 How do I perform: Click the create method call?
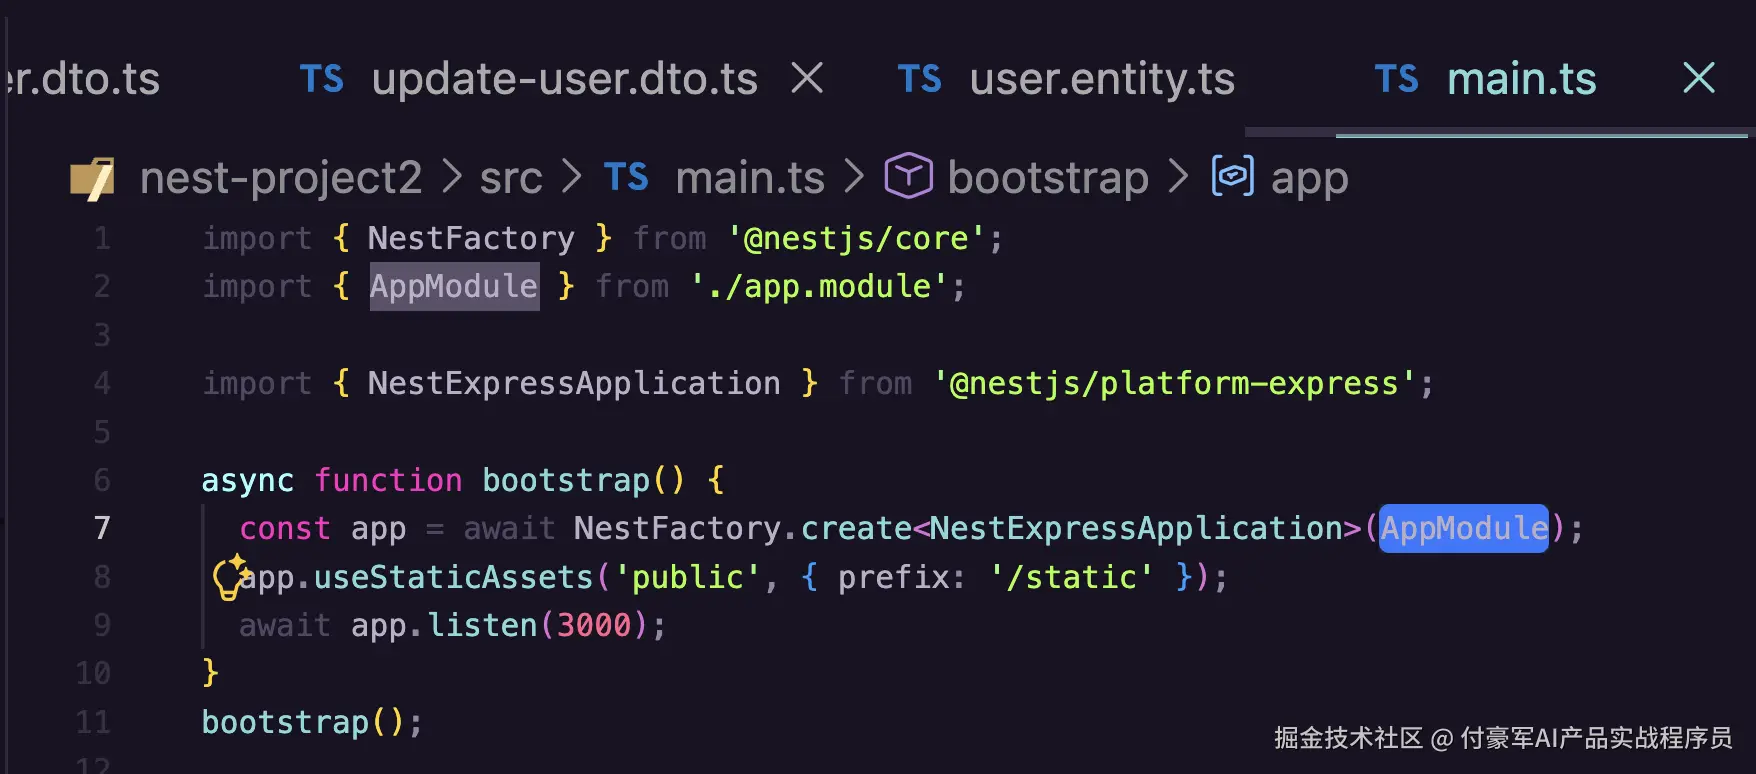pos(857,528)
